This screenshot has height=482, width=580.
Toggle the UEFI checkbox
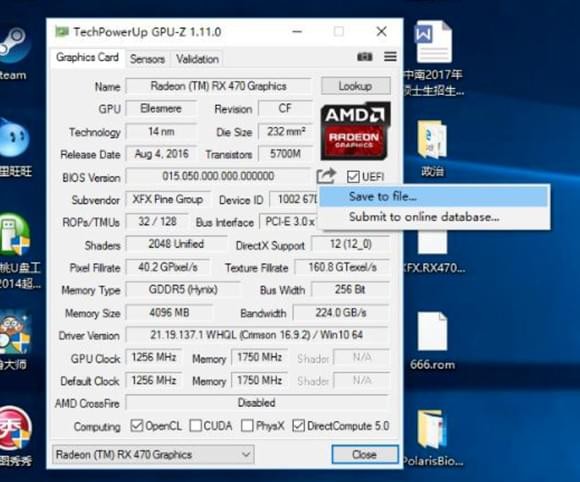353,176
